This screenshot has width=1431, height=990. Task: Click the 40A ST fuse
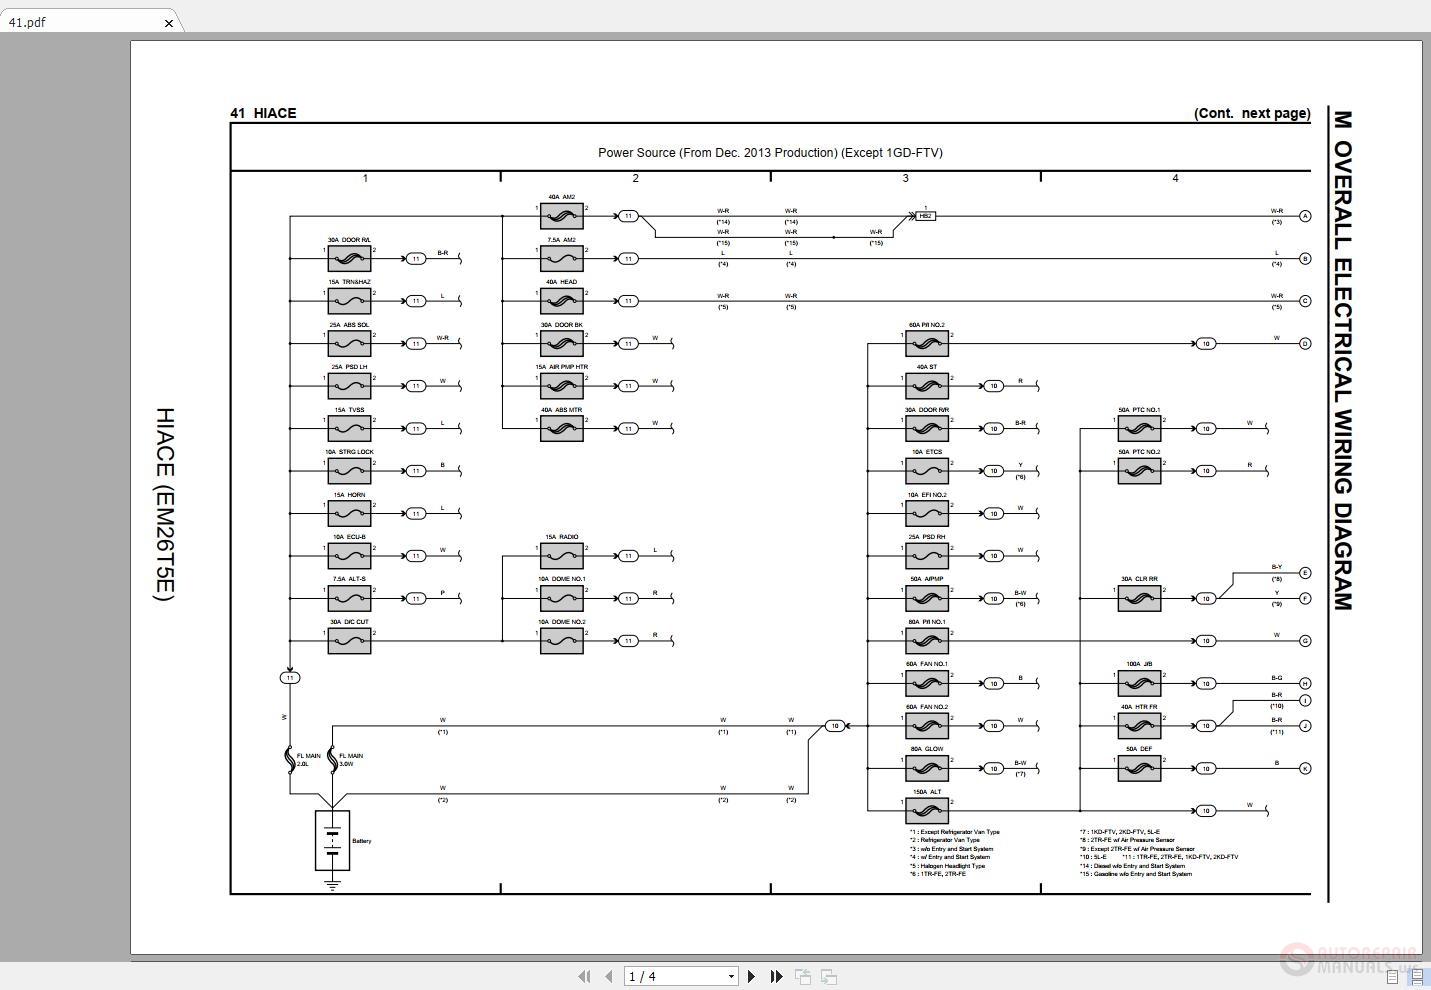tap(927, 386)
